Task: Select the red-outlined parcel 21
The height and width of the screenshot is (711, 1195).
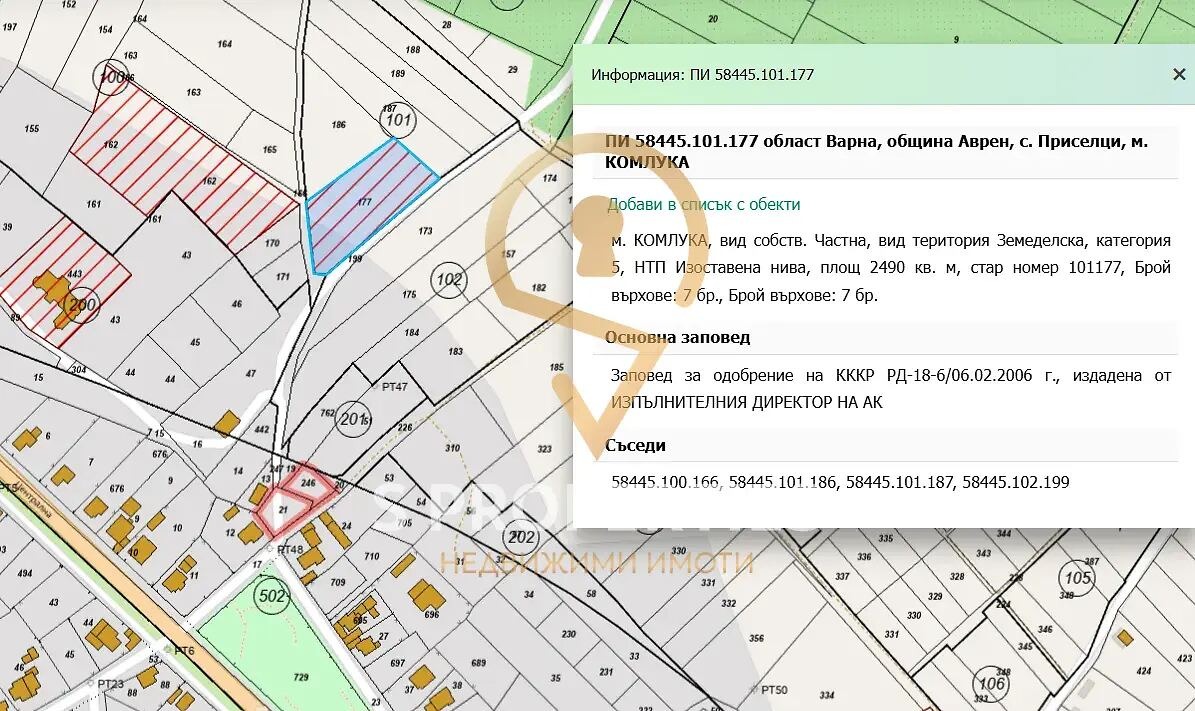Action: pos(283,510)
